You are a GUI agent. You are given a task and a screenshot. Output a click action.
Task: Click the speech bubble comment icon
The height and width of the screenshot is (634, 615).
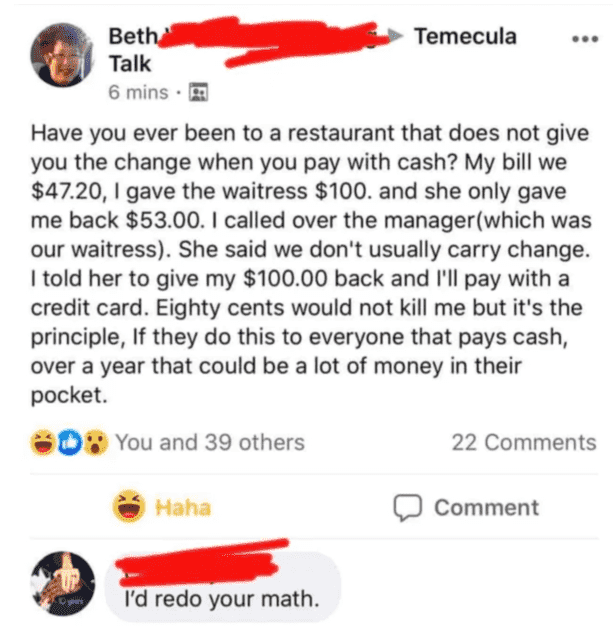click(408, 508)
